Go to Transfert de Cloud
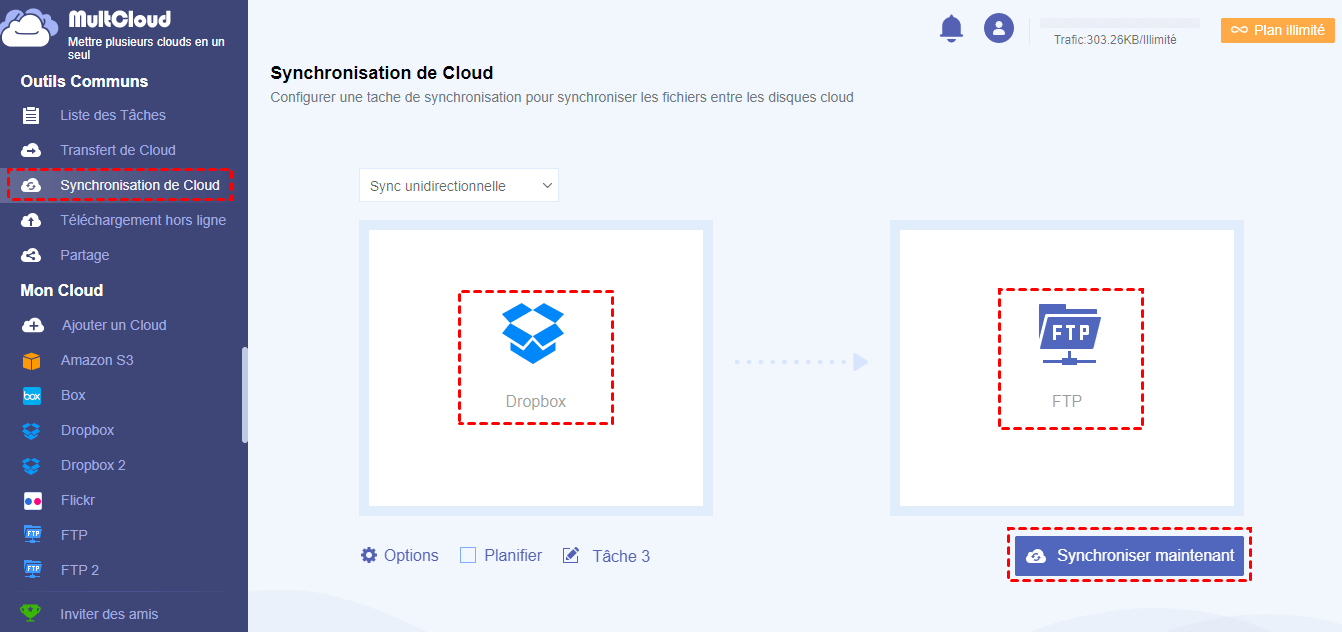The height and width of the screenshot is (632, 1342). click(x=118, y=150)
